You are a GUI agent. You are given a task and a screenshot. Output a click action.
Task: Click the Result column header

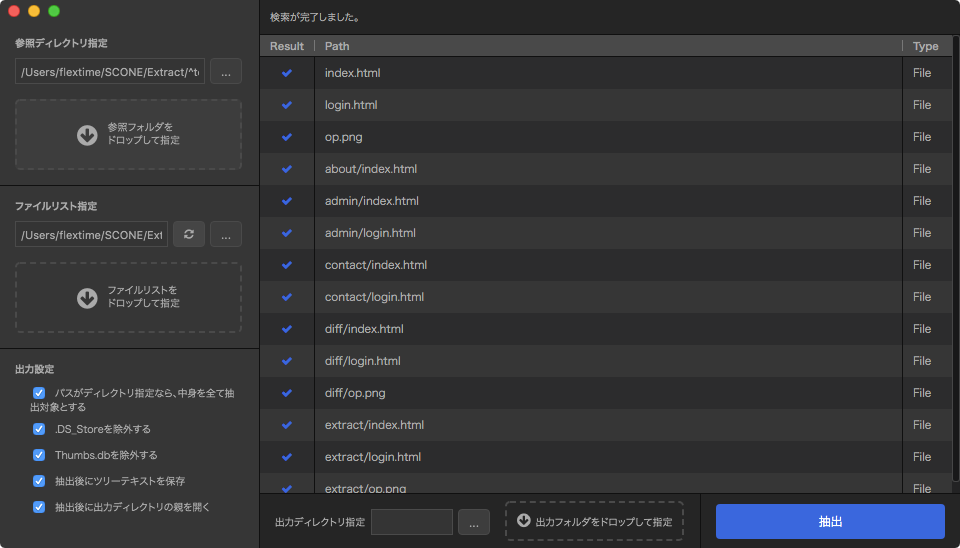coord(287,46)
